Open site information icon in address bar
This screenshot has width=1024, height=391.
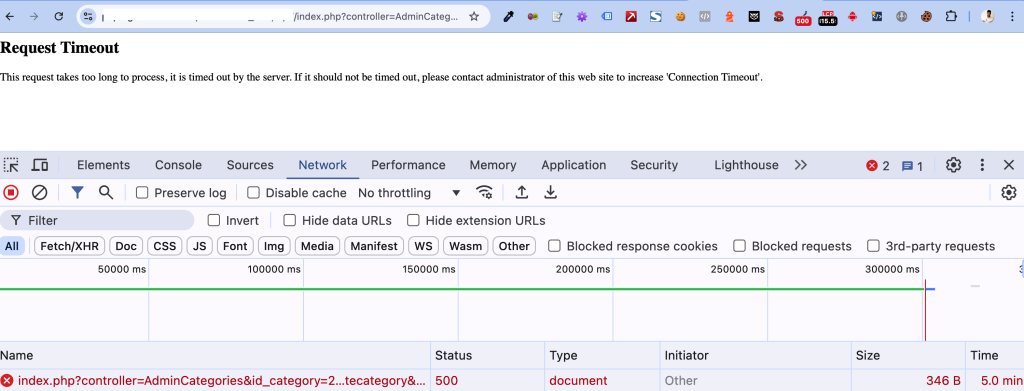click(88, 16)
